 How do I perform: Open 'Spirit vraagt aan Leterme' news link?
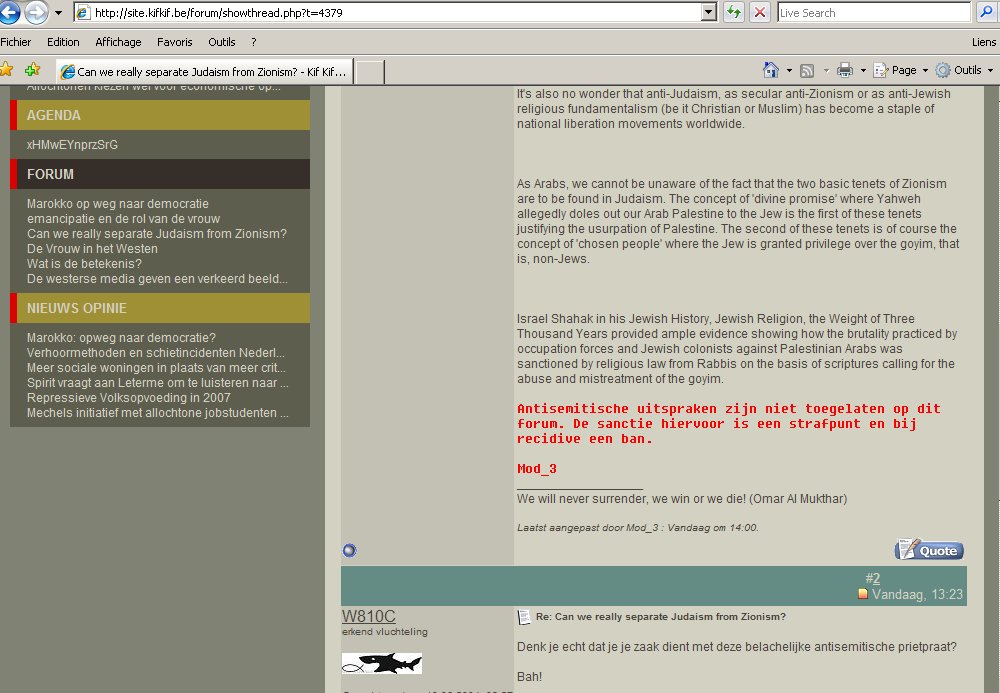(158, 383)
